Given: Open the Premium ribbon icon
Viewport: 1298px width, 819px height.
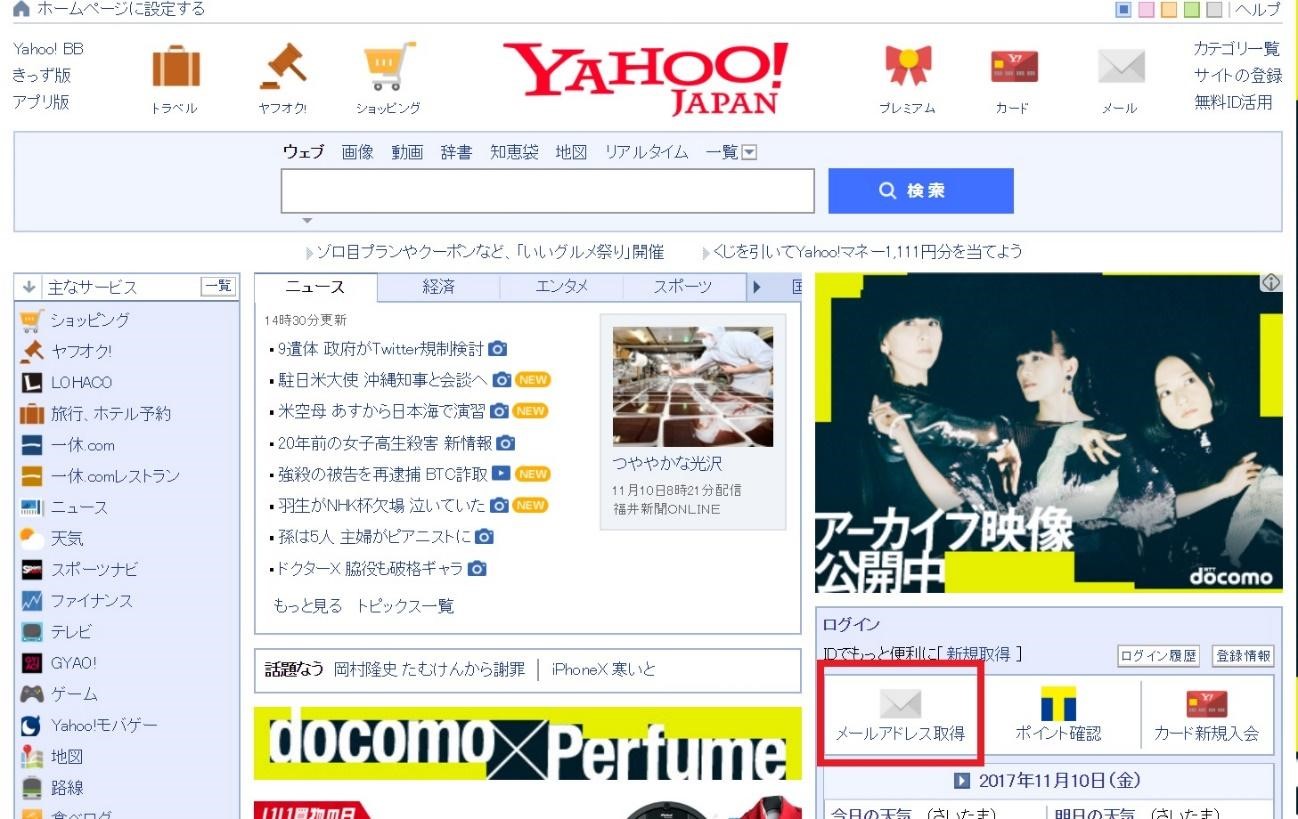Looking at the screenshot, I should click(907, 66).
